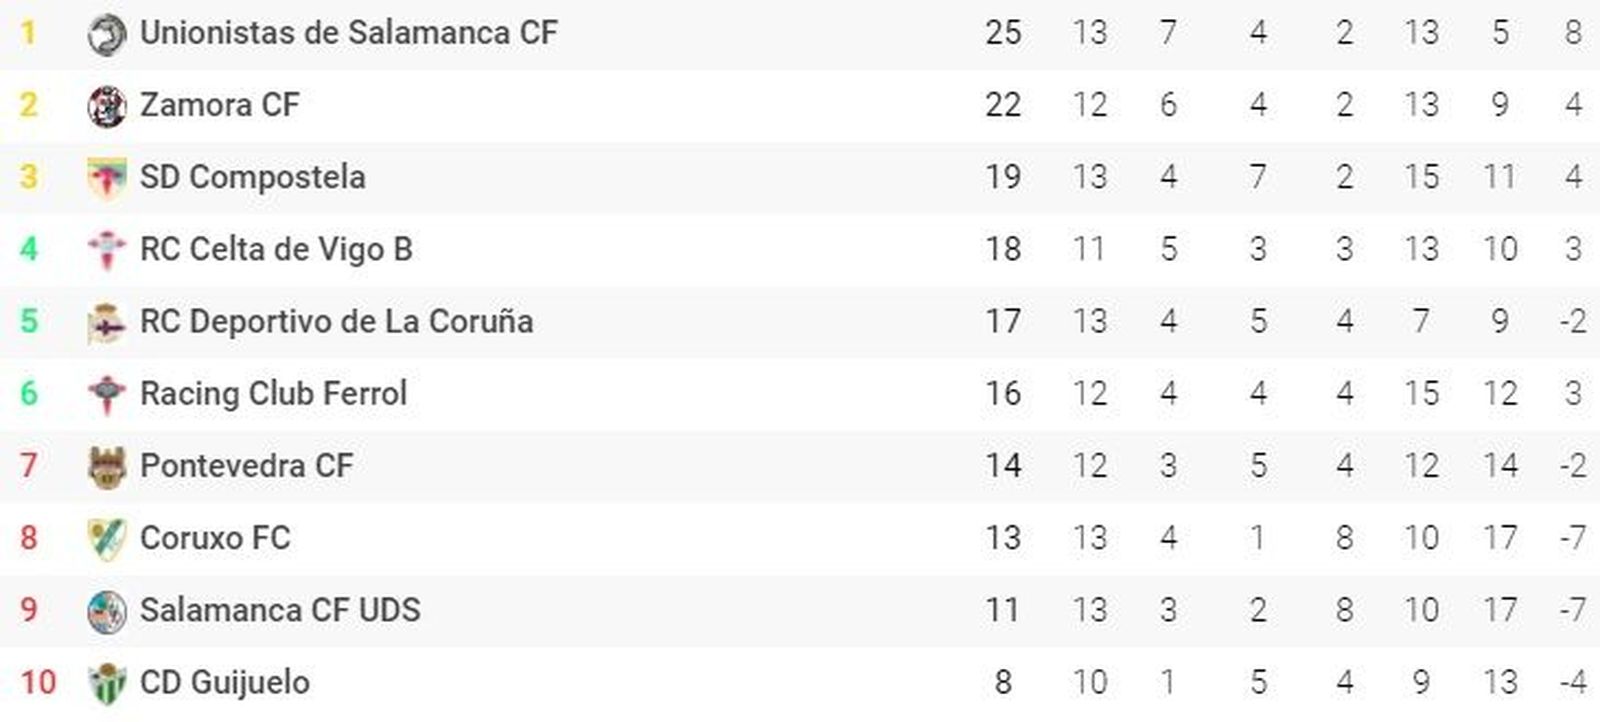Click the CD Guijuelo club crest

107,684
